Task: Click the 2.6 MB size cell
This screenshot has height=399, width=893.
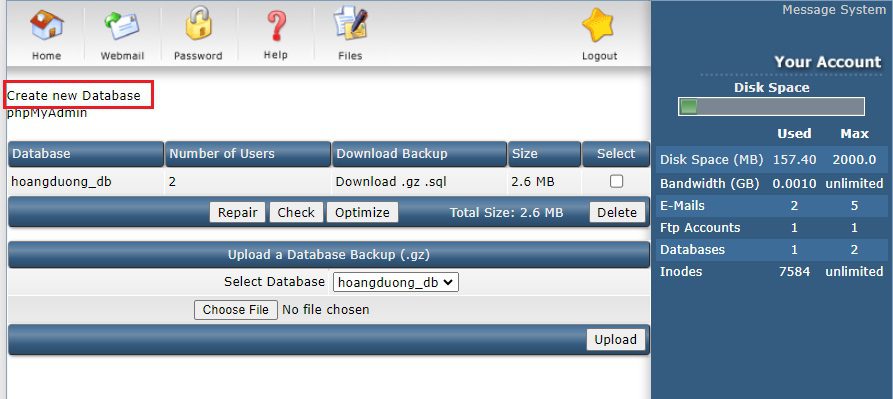Action: point(532,182)
